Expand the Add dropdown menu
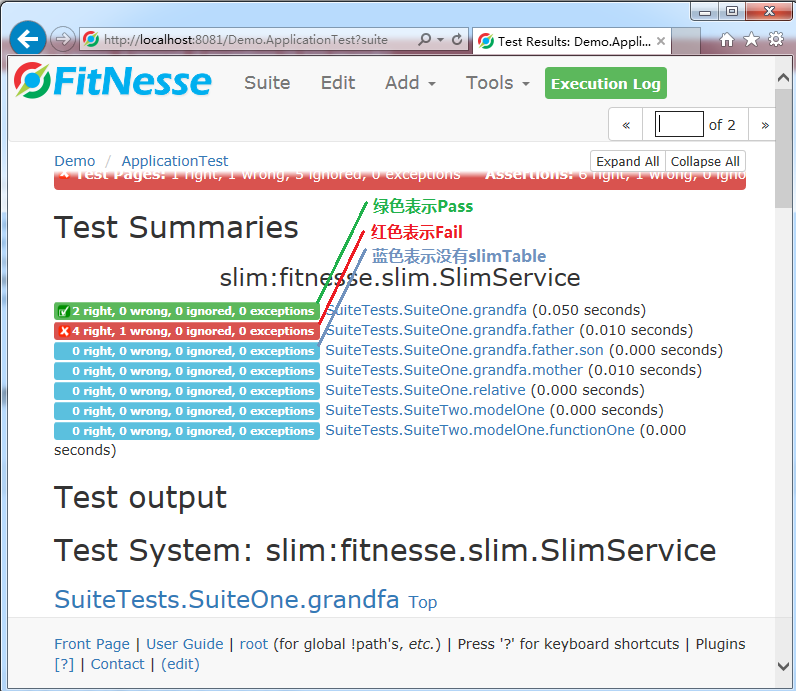The width and height of the screenshot is (796, 691). click(x=410, y=83)
